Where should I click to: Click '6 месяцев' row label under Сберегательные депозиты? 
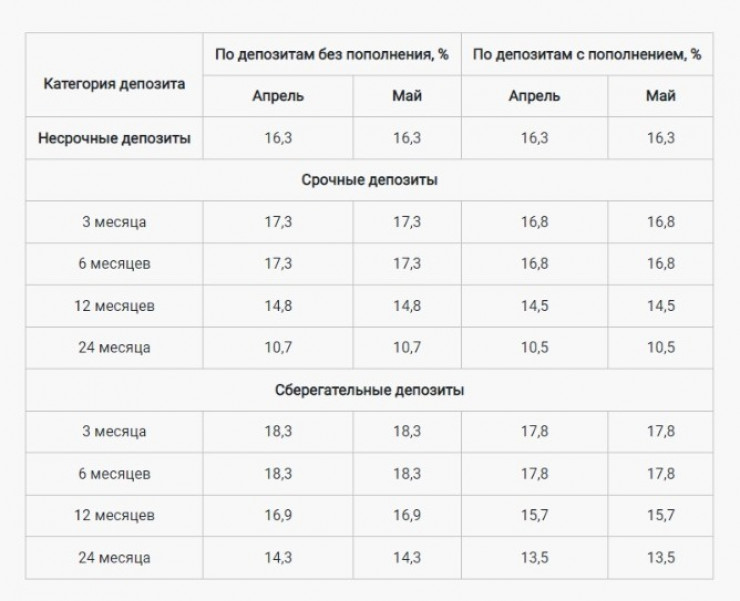click(x=114, y=474)
